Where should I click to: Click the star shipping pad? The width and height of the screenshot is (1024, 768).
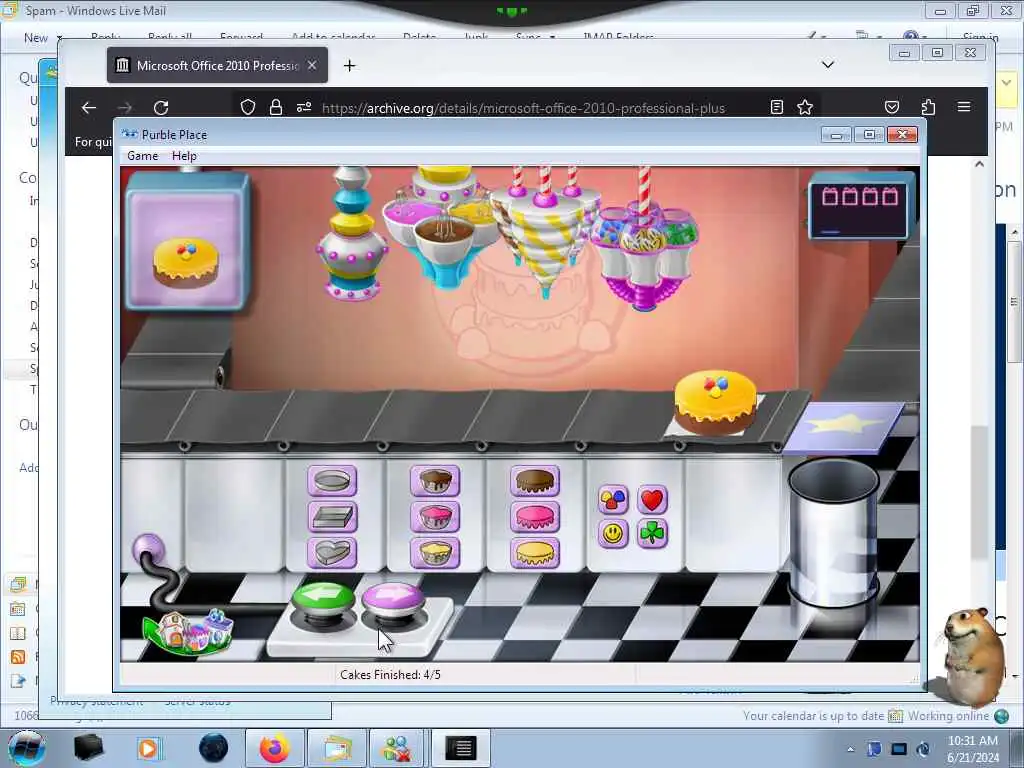tap(844, 428)
